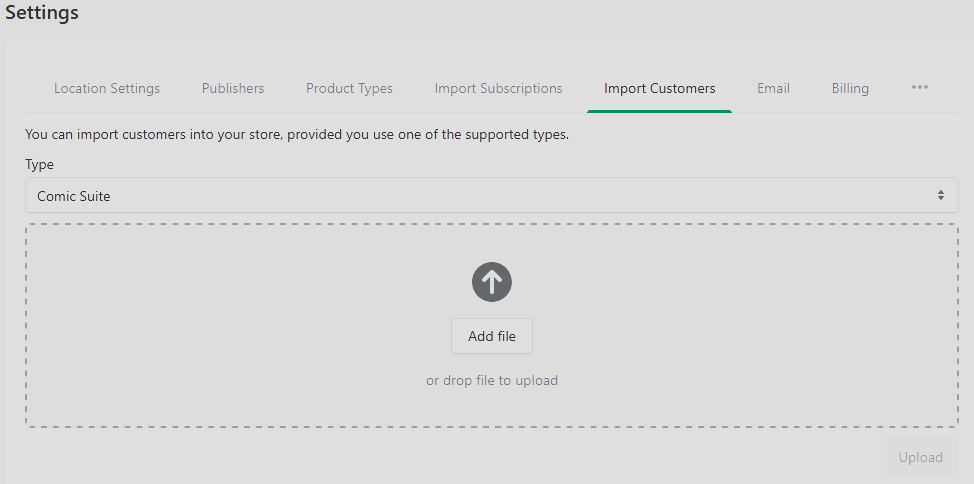The image size is (974, 484).
Task: Open the Email settings tab
Action: [773, 88]
